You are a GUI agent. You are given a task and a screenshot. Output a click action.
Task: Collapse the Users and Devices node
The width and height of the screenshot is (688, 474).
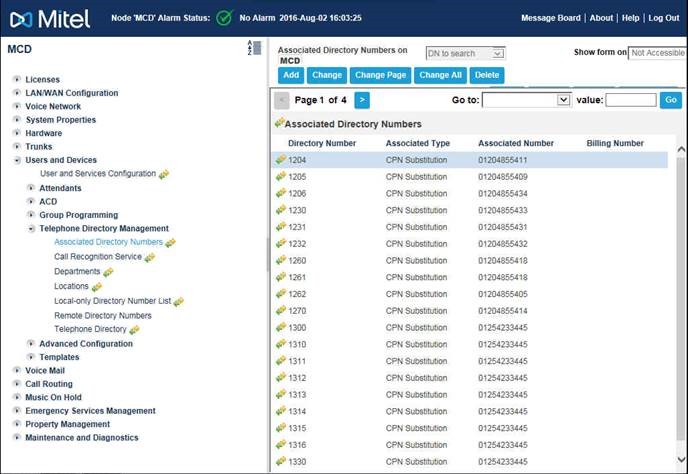tap(17, 160)
